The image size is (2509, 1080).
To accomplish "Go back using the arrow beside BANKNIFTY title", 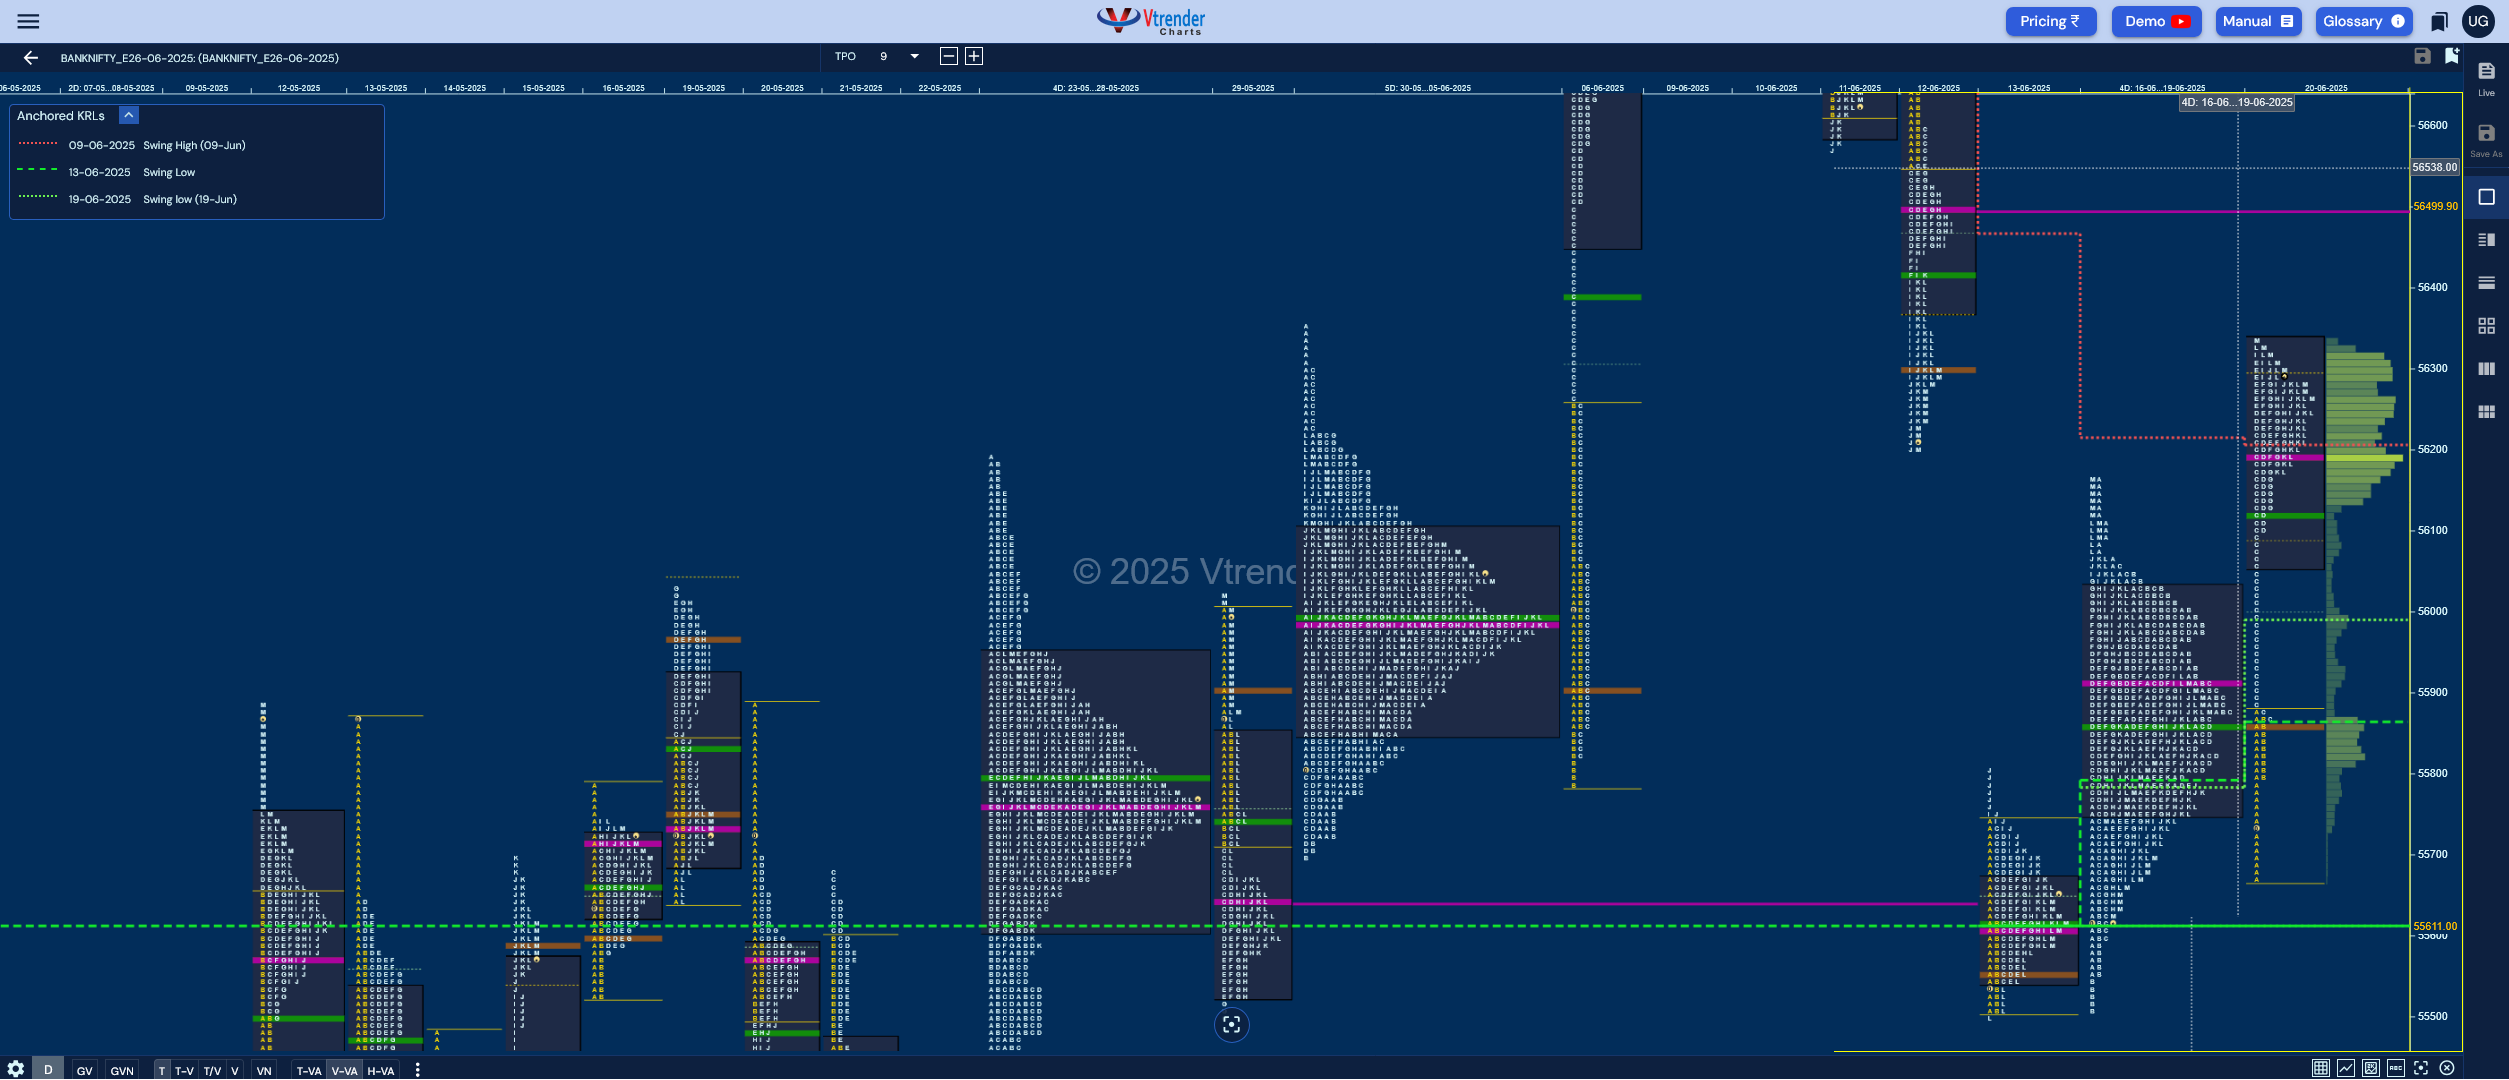I will pyautogui.click(x=30, y=58).
